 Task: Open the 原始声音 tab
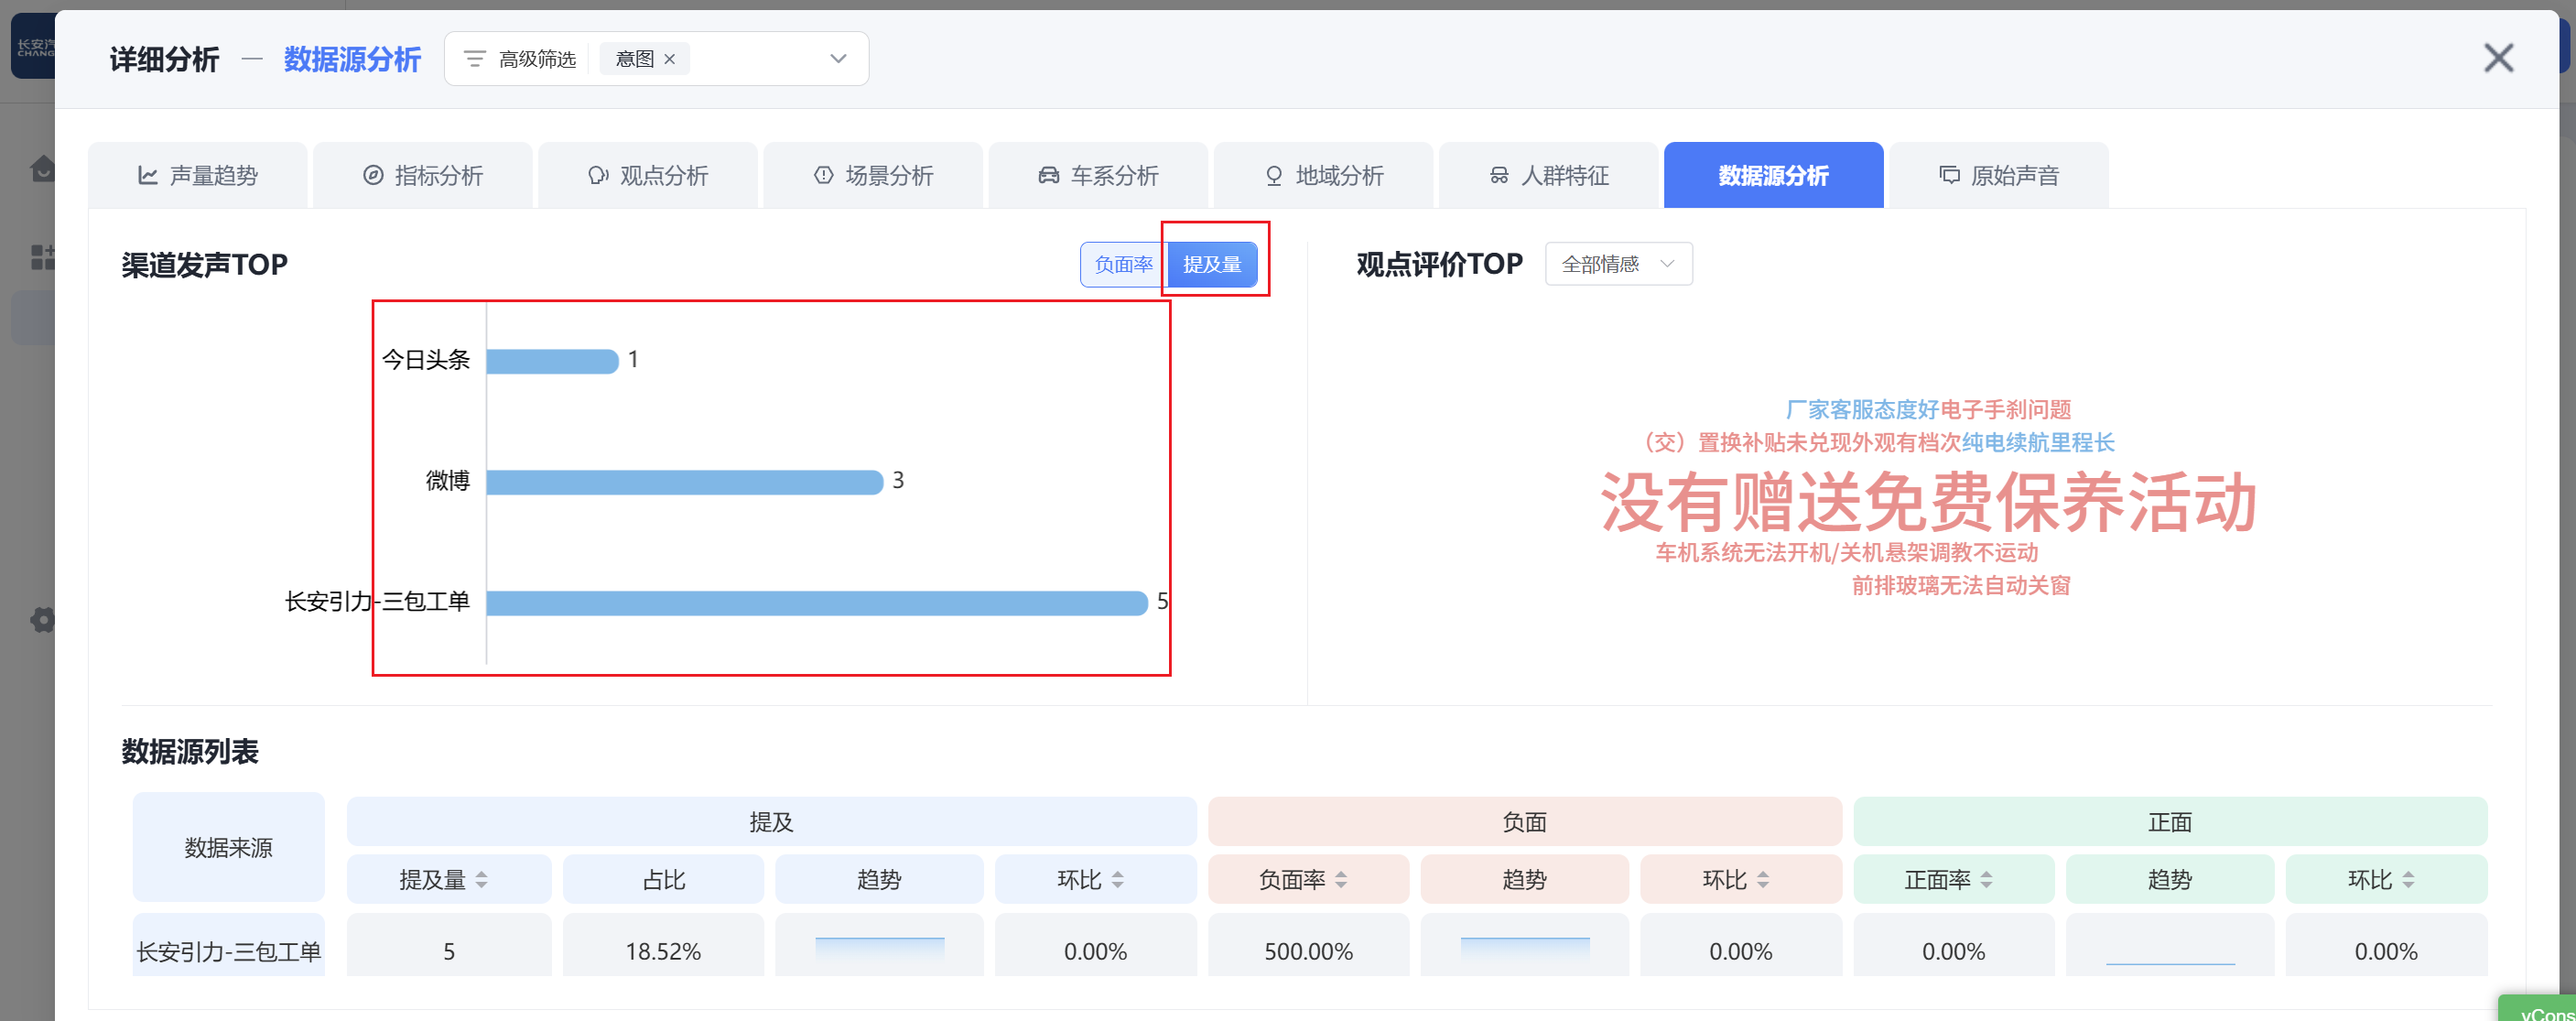[1998, 176]
